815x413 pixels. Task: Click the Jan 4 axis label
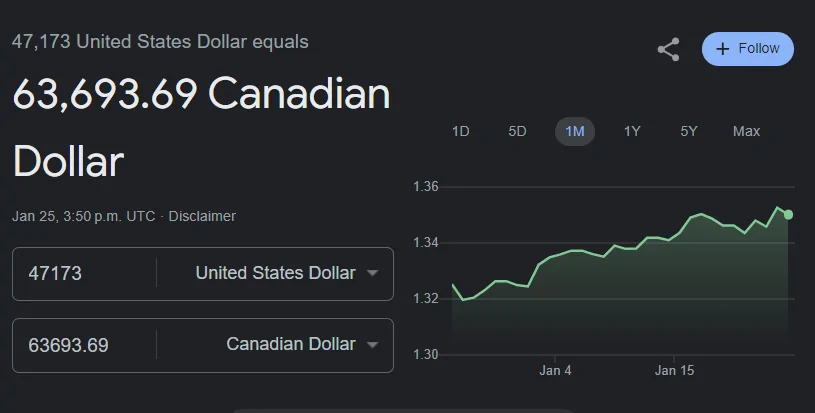(x=555, y=370)
